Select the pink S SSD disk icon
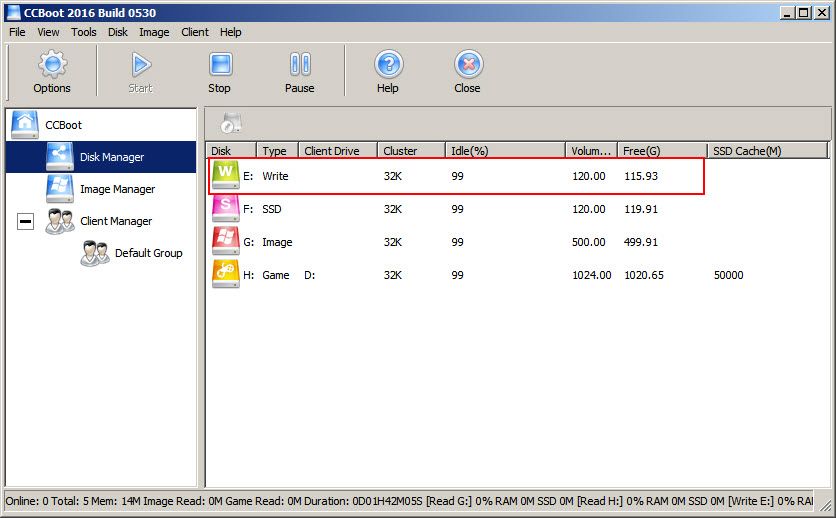 pyautogui.click(x=226, y=208)
